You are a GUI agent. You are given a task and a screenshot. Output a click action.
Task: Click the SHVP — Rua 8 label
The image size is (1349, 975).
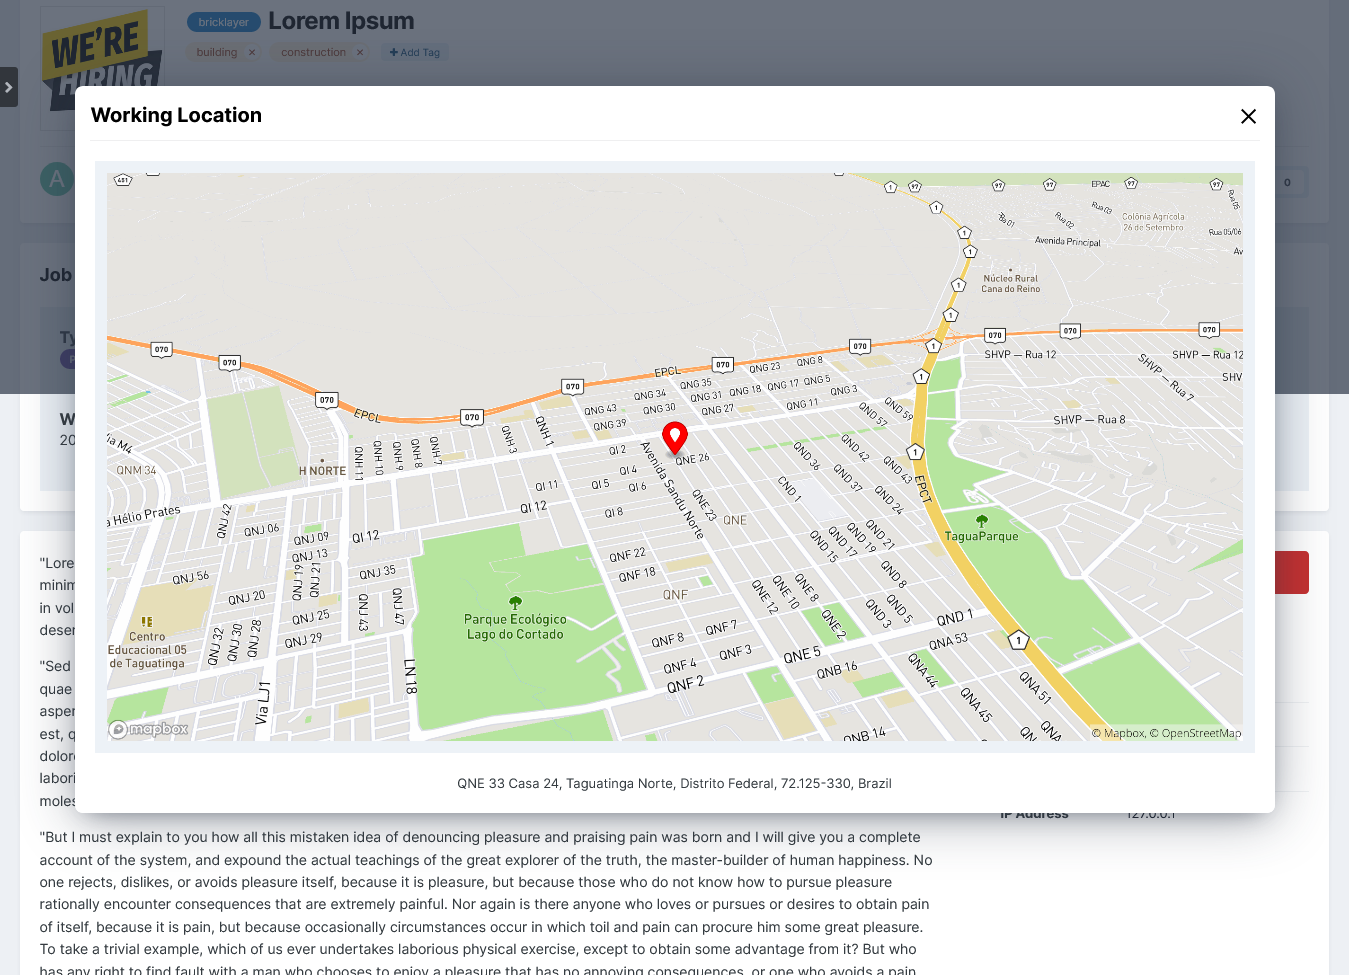(1089, 420)
